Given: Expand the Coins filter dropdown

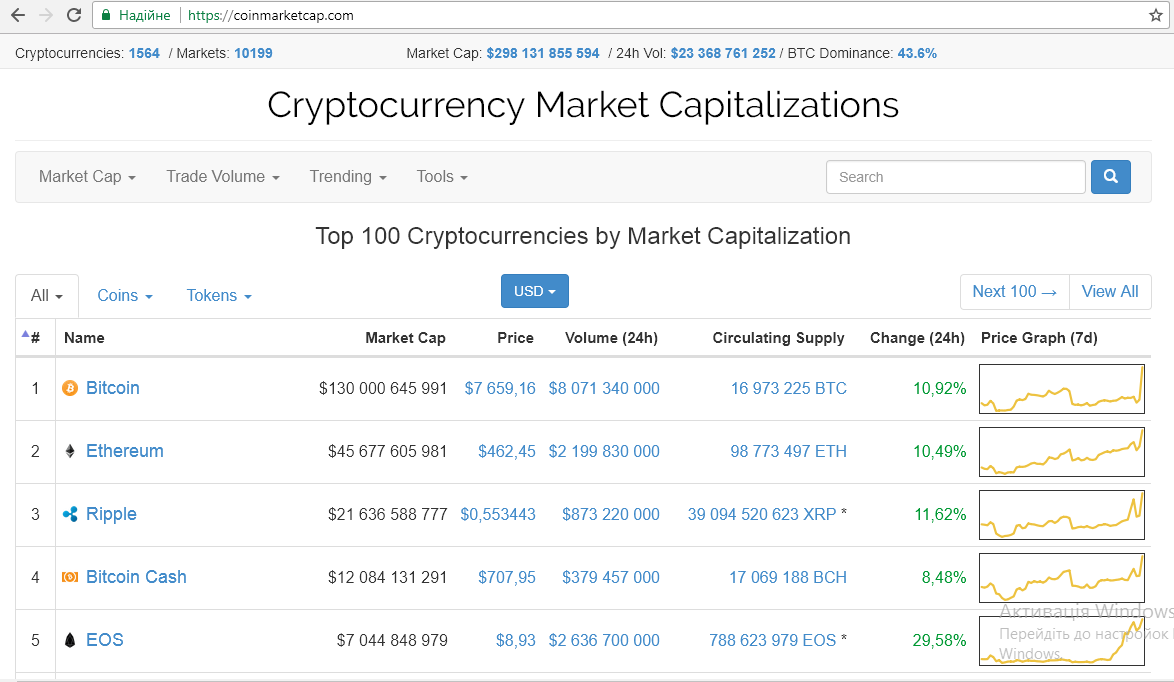Looking at the screenshot, I should click(x=125, y=296).
